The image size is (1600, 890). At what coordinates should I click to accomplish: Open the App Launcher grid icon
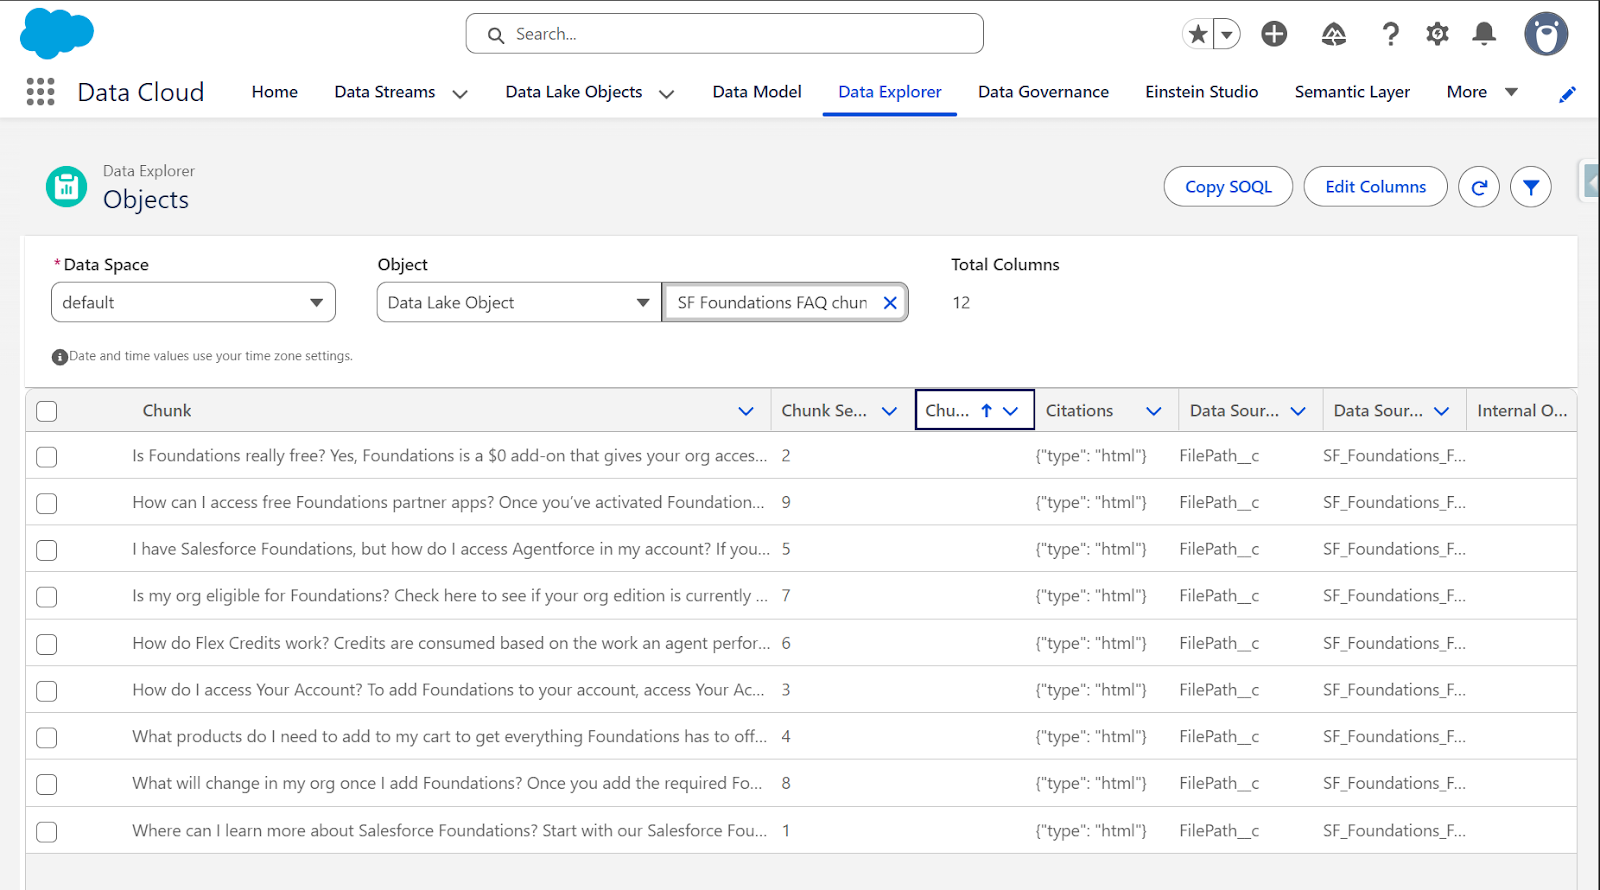click(x=40, y=92)
